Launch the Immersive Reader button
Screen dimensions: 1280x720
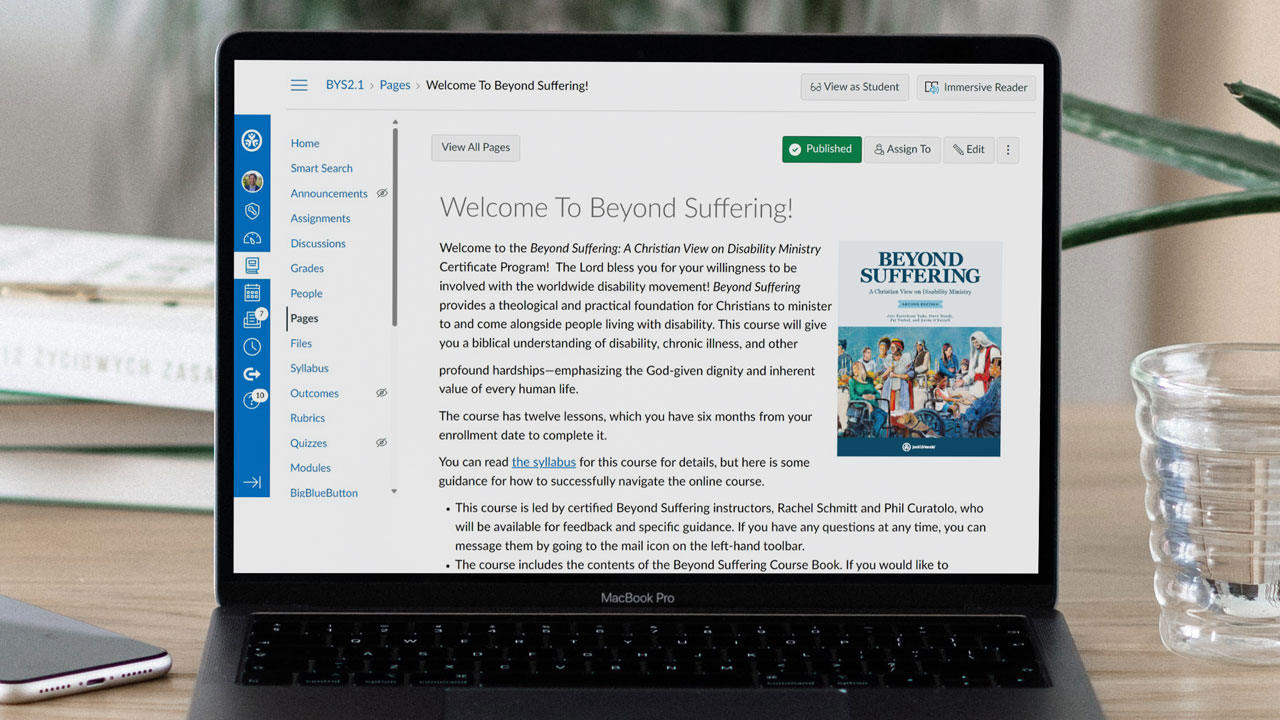pos(976,87)
